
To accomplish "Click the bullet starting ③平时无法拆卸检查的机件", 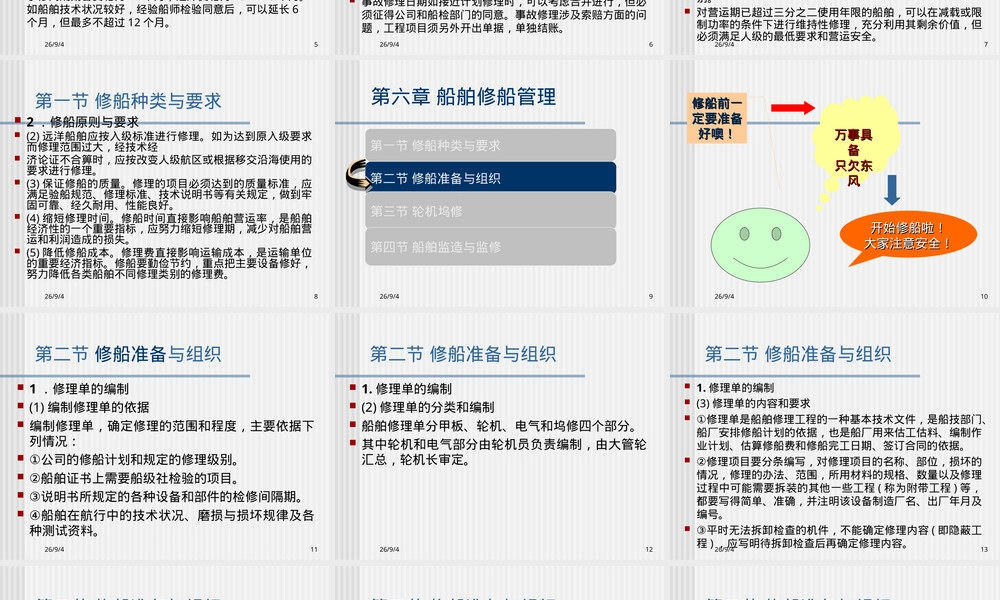I will tap(839, 537).
